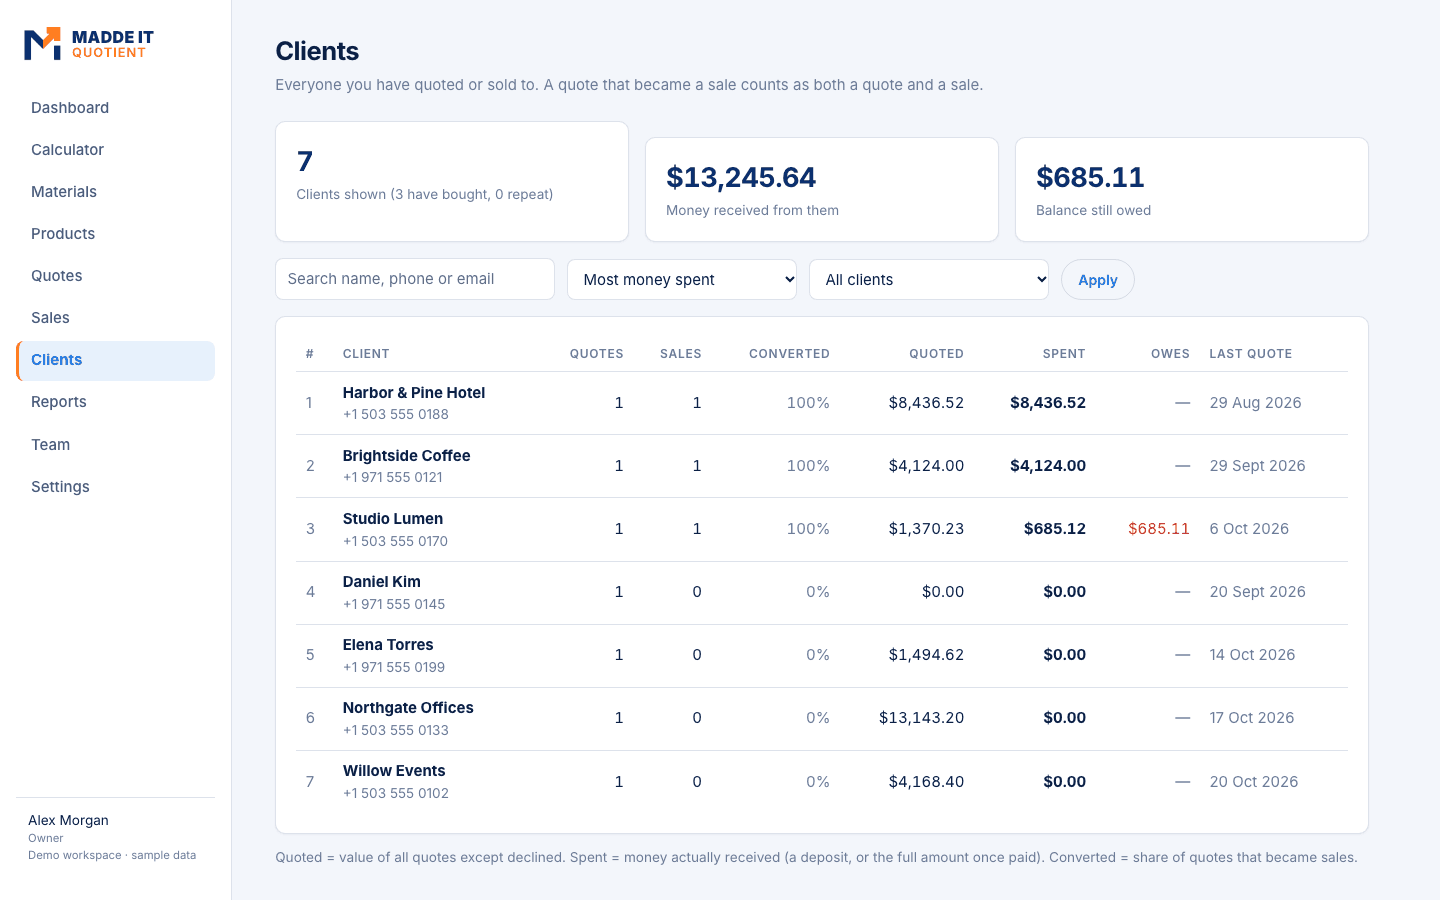The width and height of the screenshot is (1440, 900).
Task: Click the OWES column header
Action: point(1170,354)
